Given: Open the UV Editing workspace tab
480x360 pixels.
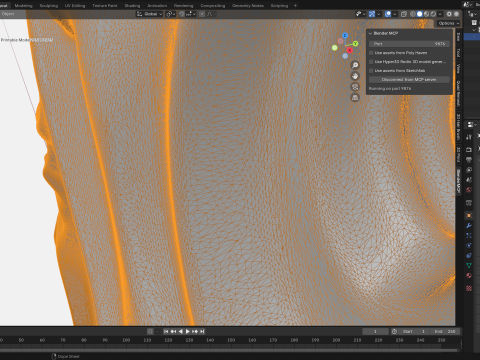Looking at the screenshot, I should (75, 6).
